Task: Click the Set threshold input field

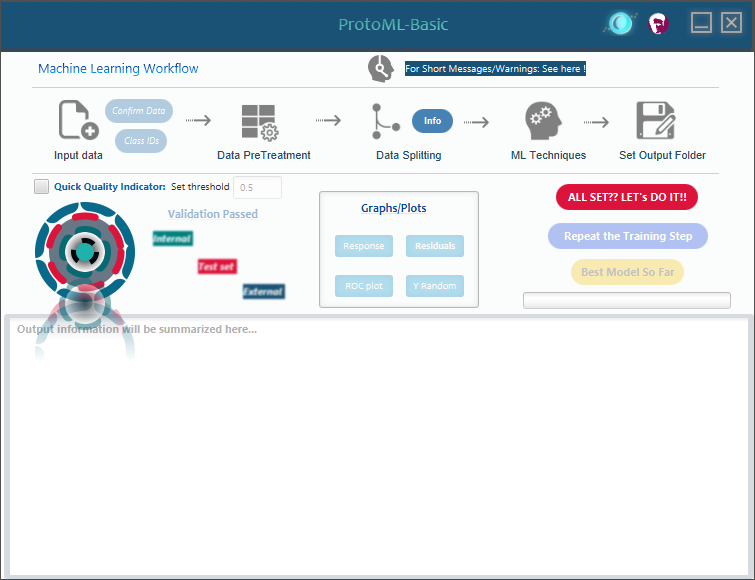Action: click(x=257, y=187)
